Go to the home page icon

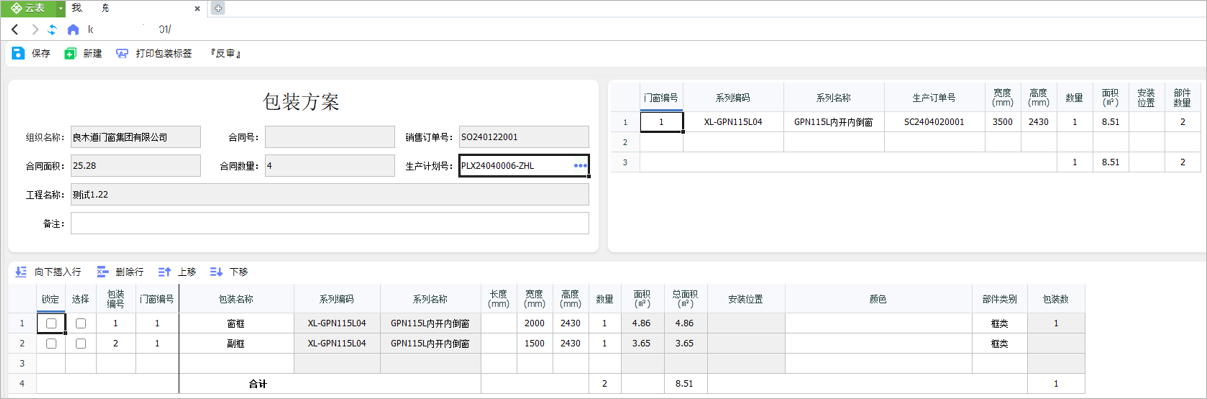pyautogui.click(x=73, y=30)
